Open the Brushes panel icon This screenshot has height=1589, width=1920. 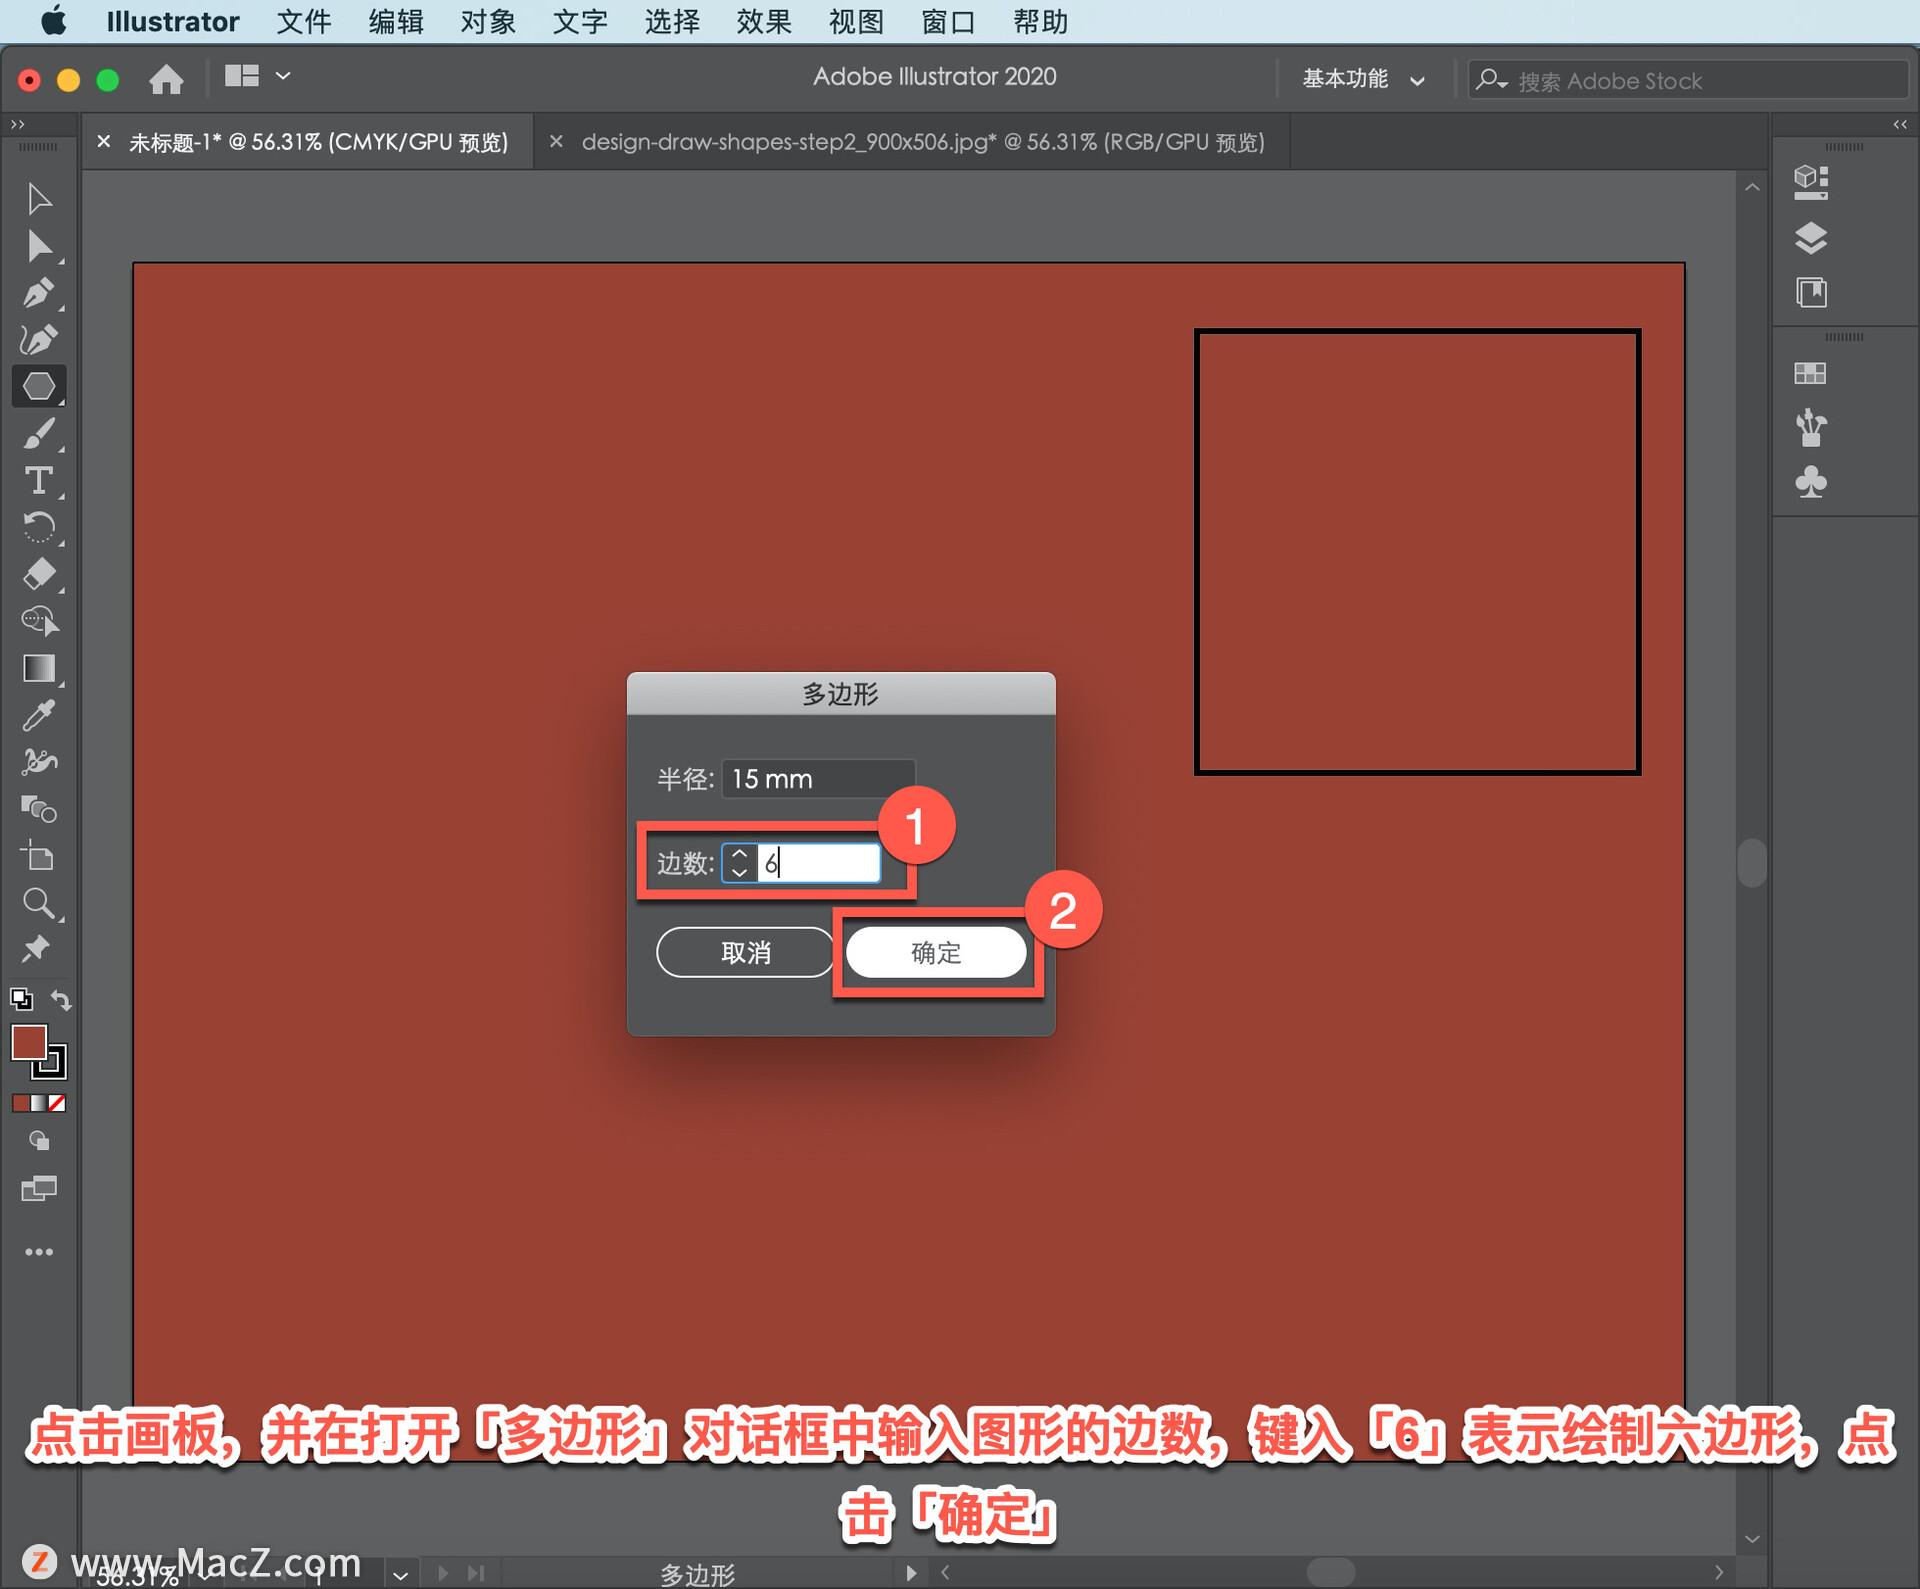(1810, 427)
